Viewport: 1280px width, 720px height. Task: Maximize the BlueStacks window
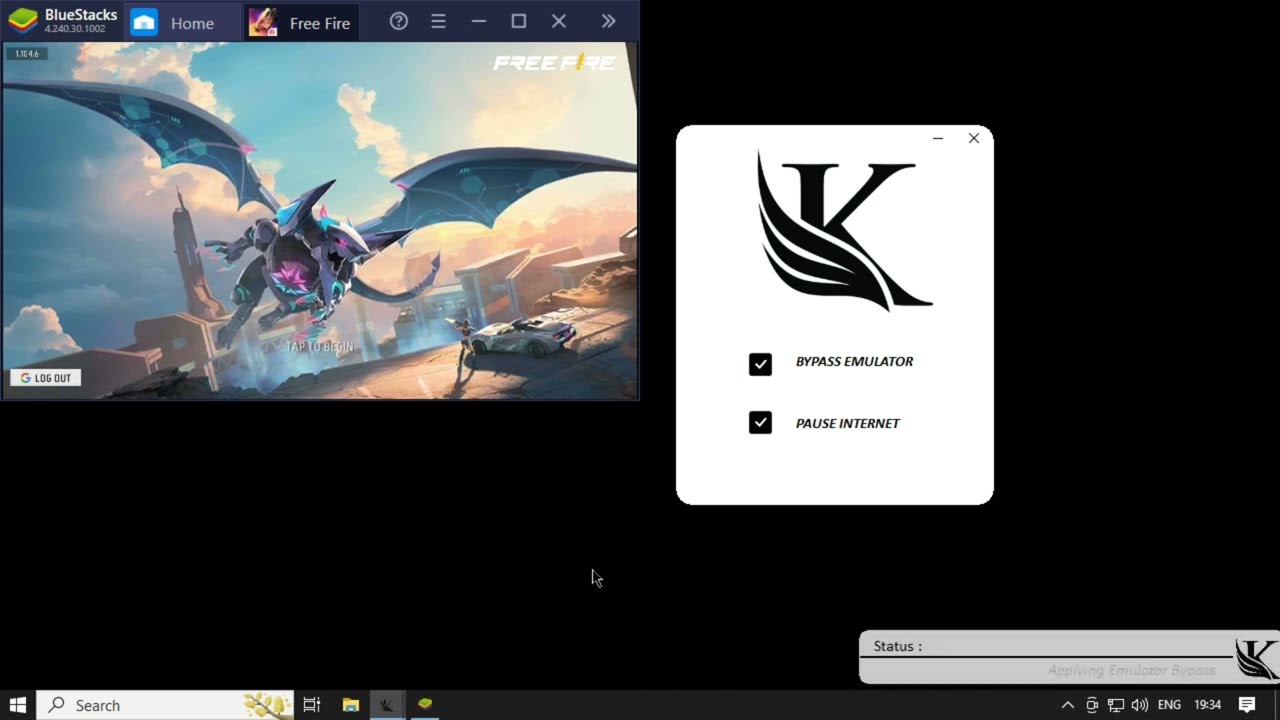pyautogui.click(x=518, y=21)
